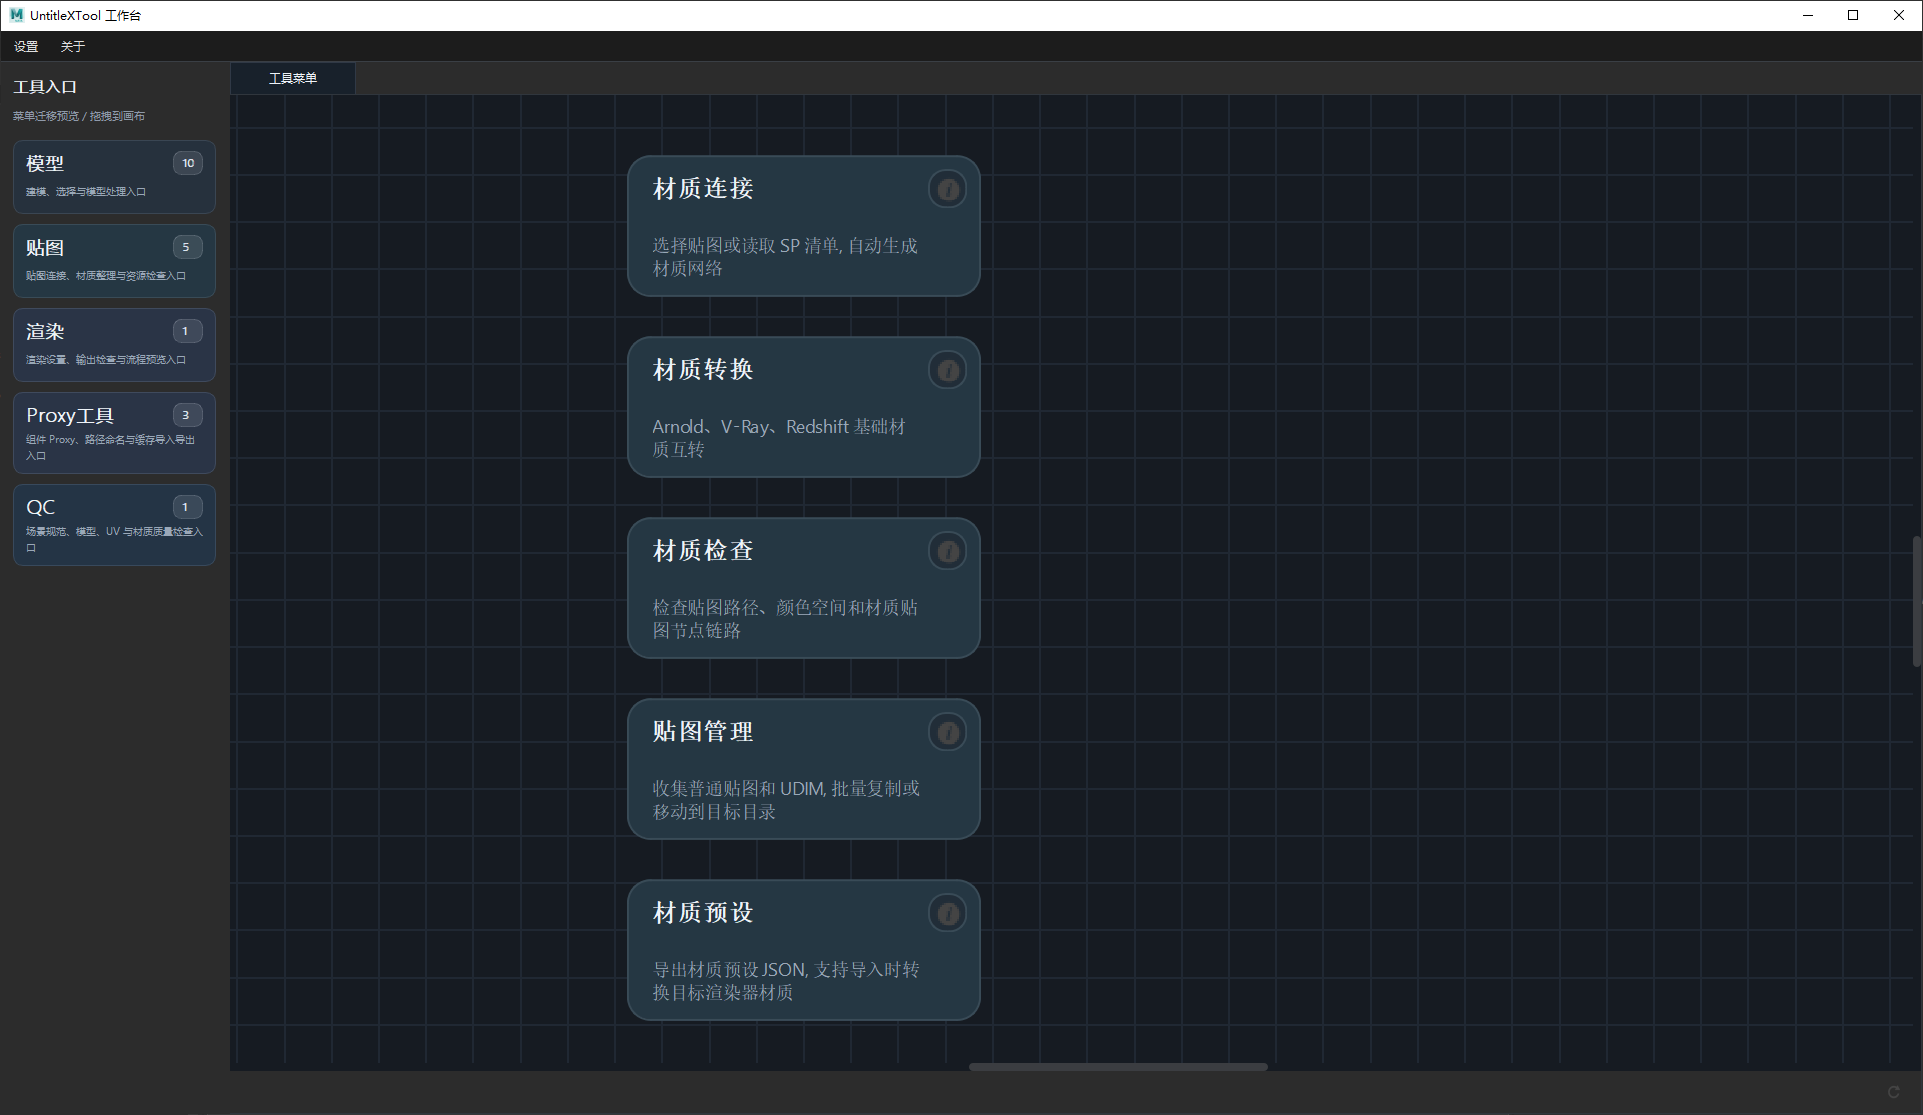This screenshot has height=1115, width=1923.
Task: Click the info icon on the 材质预设 card
Action: pos(947,913)
